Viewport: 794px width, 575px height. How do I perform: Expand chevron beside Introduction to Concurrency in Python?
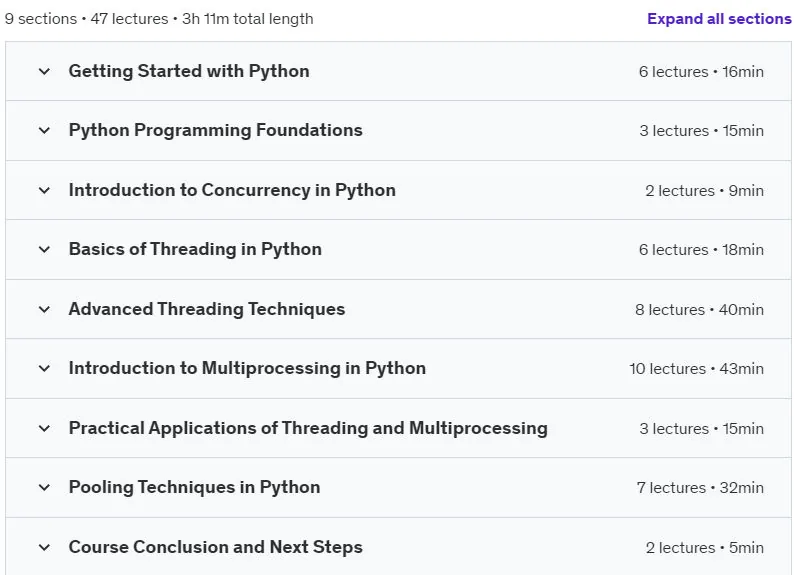[45, 190]
